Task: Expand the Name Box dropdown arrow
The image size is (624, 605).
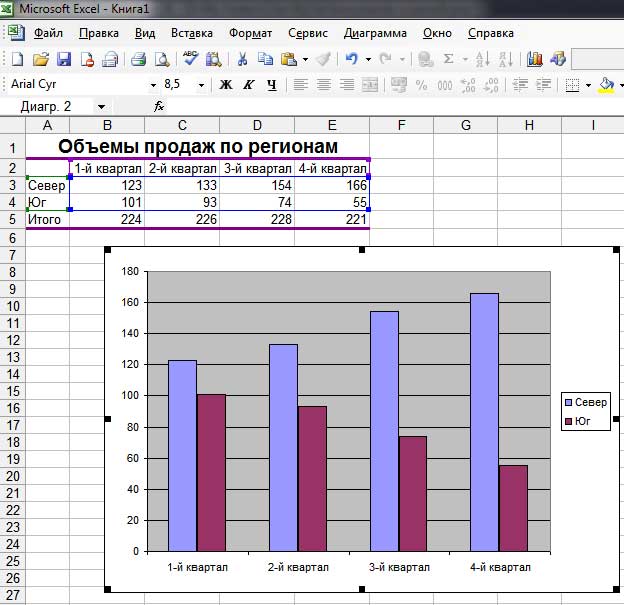Action: click(x=101, y=106)
